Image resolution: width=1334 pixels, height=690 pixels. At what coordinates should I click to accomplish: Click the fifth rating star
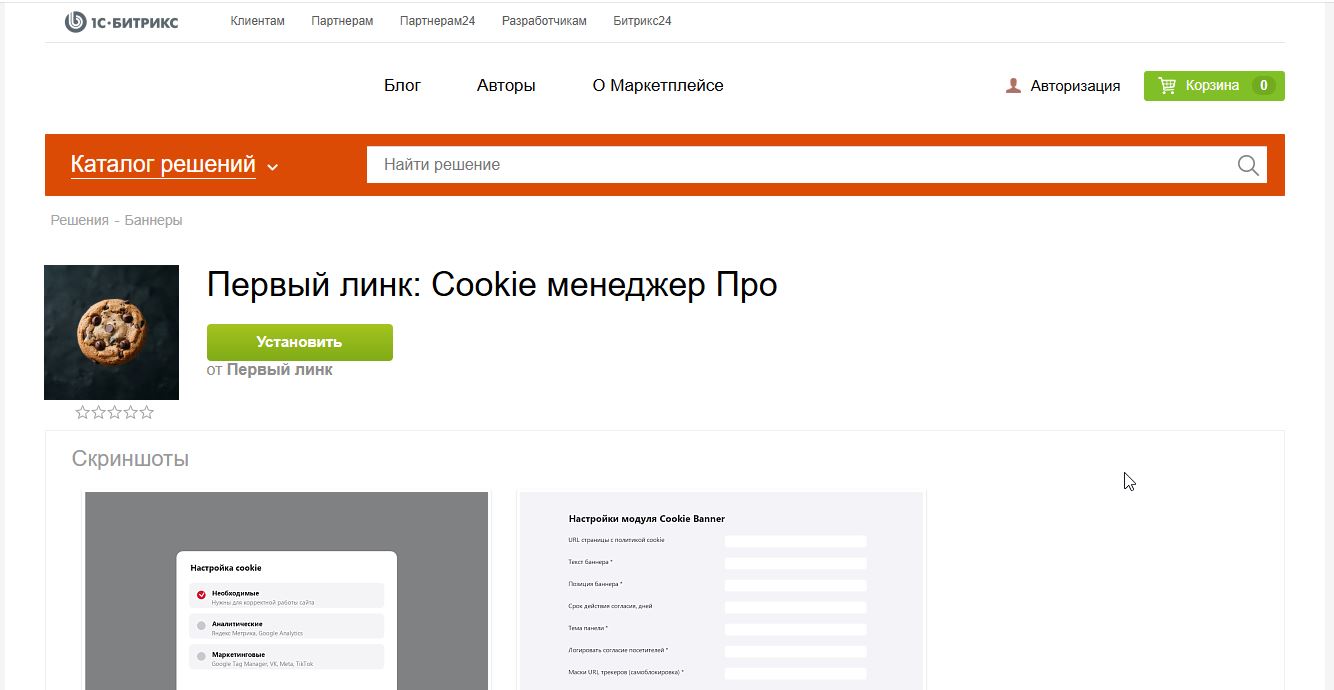coord(147,412)
